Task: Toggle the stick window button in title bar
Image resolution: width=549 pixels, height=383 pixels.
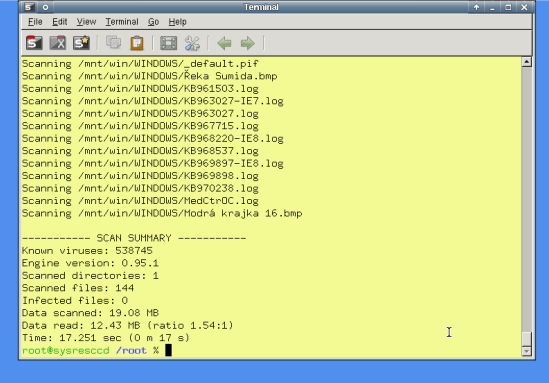Action: (x=45, y=7)
